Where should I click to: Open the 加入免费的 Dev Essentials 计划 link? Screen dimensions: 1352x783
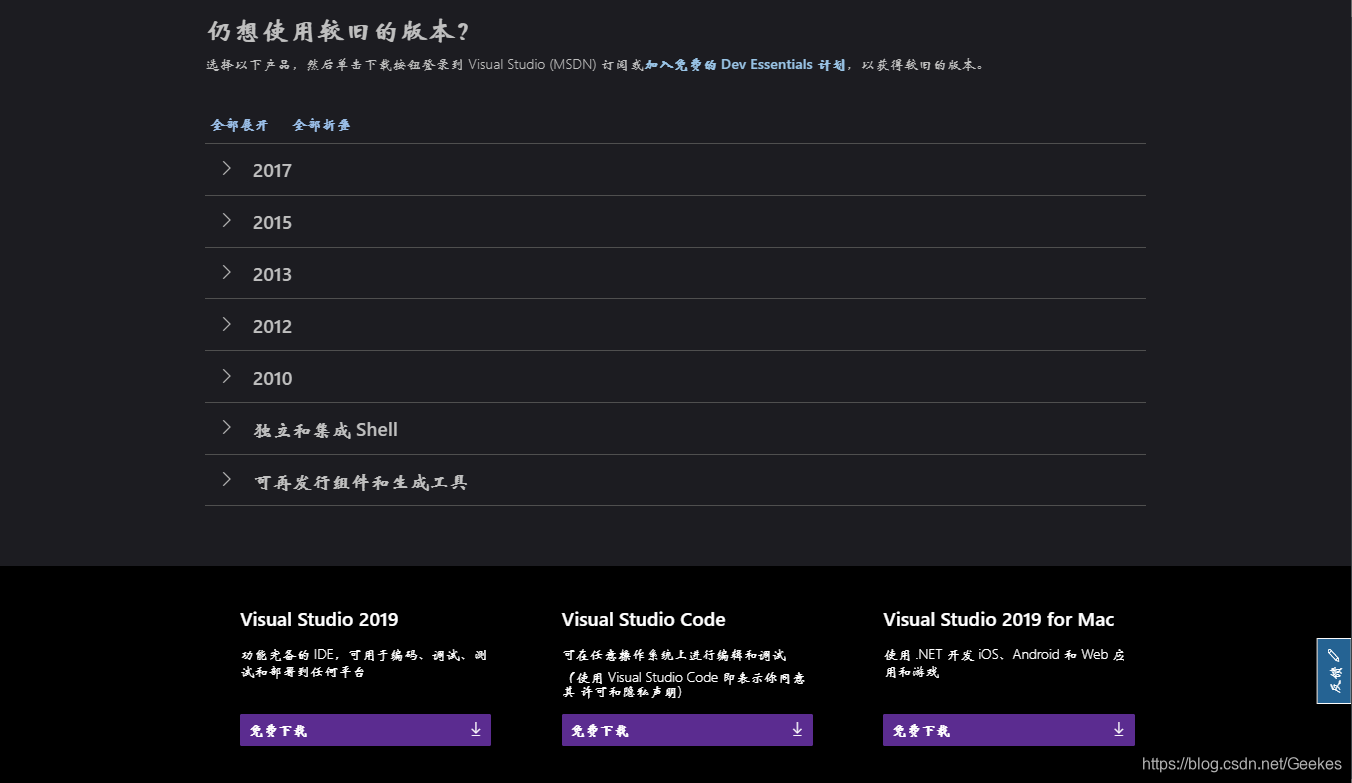click(745, 65)
